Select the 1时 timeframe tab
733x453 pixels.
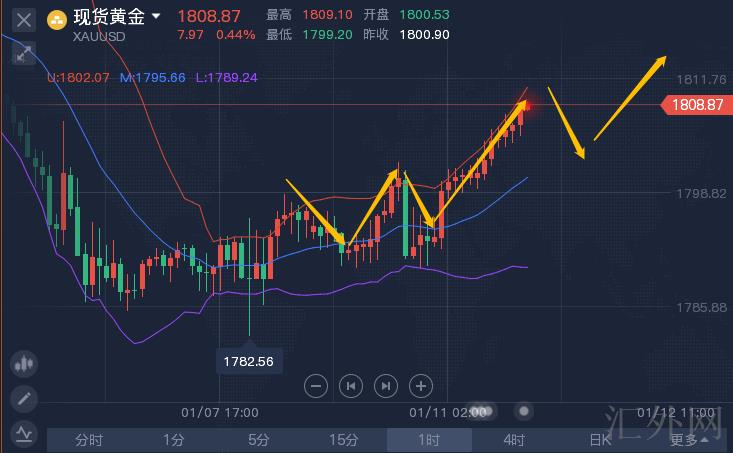tap(429, 439)
